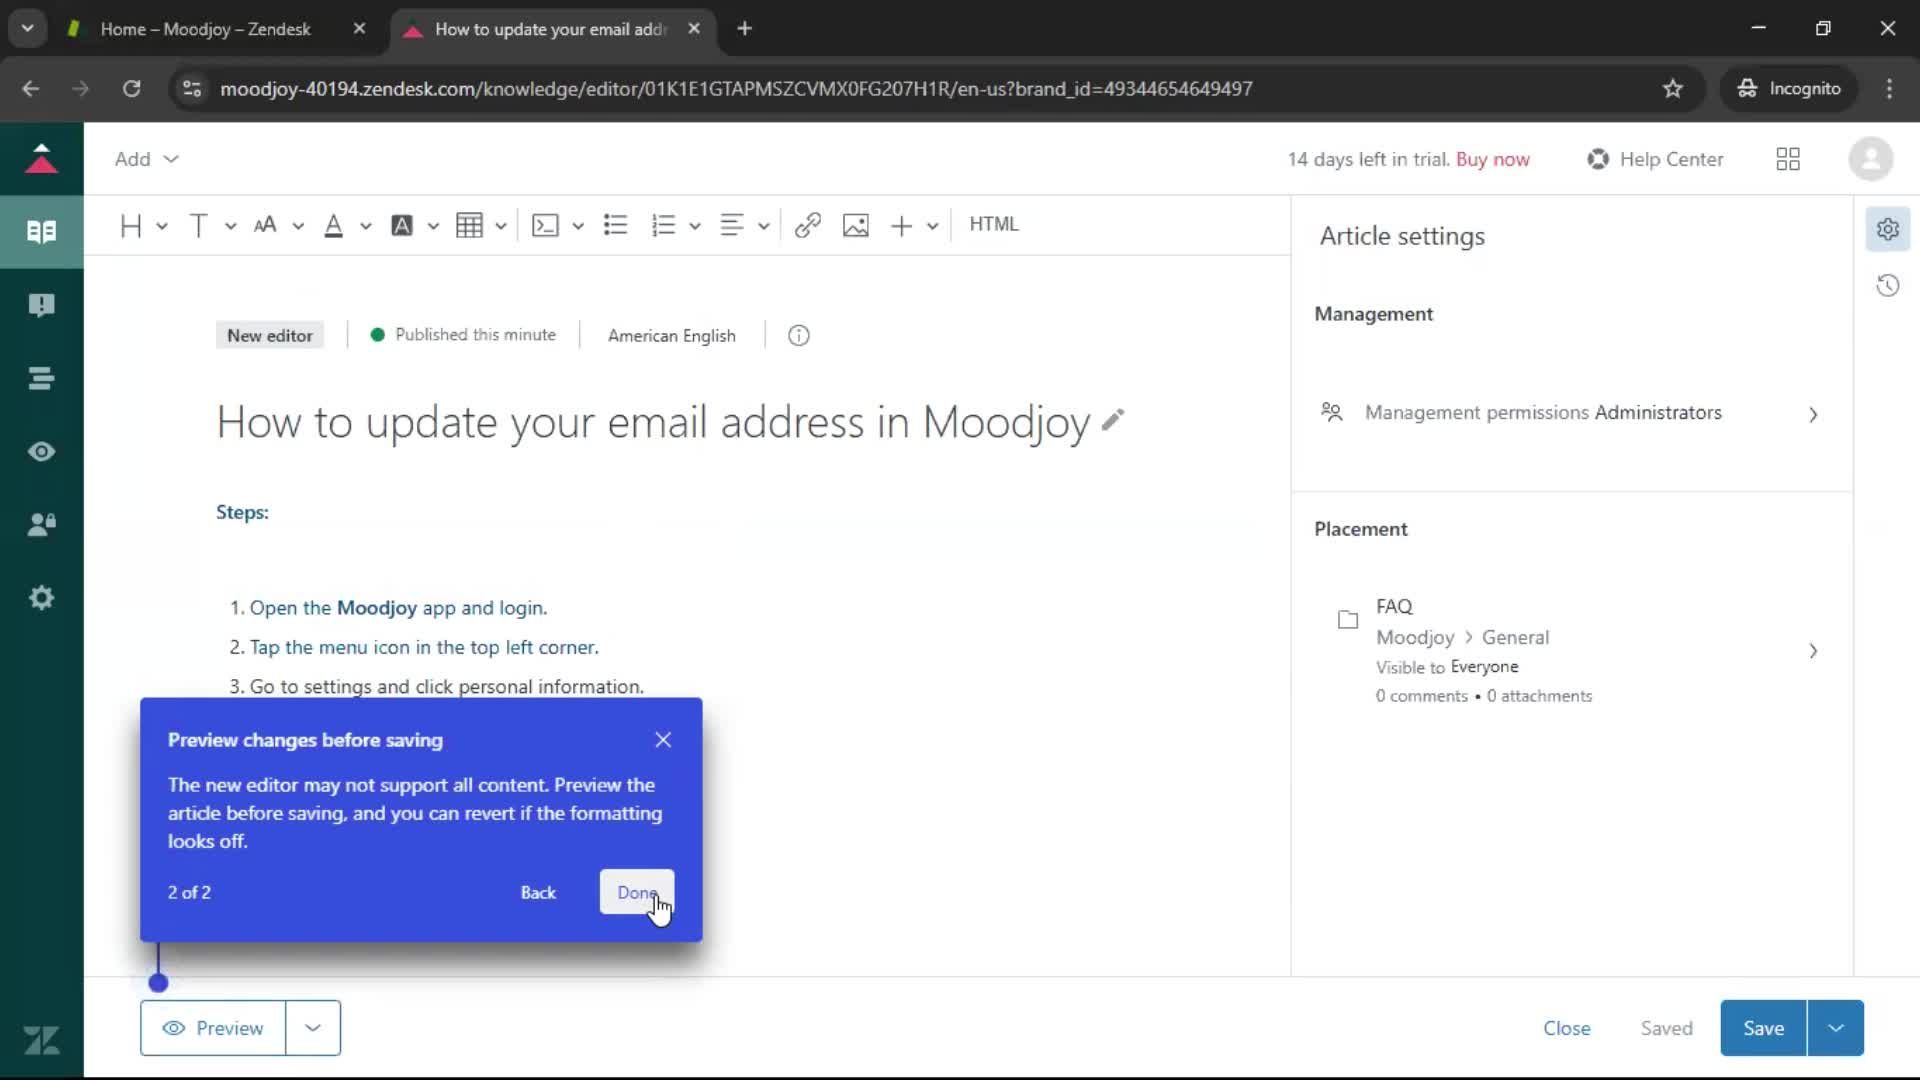1920x1080 pixels.
Task: Expand the Heading dropdown arrow
Action: pyautogui.click(x=162, y=227)
